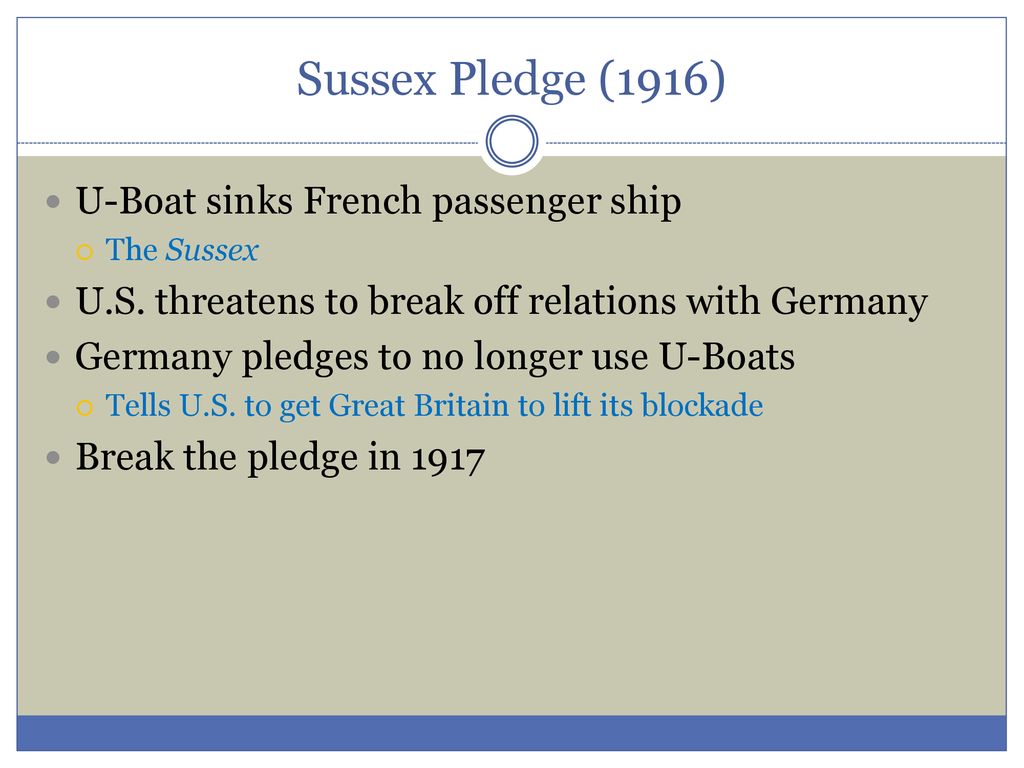Select the 'Break the pledge in 1917' line
This screenshot has height=768, width=1024.
pyautogui.click(x=280, y=457)
